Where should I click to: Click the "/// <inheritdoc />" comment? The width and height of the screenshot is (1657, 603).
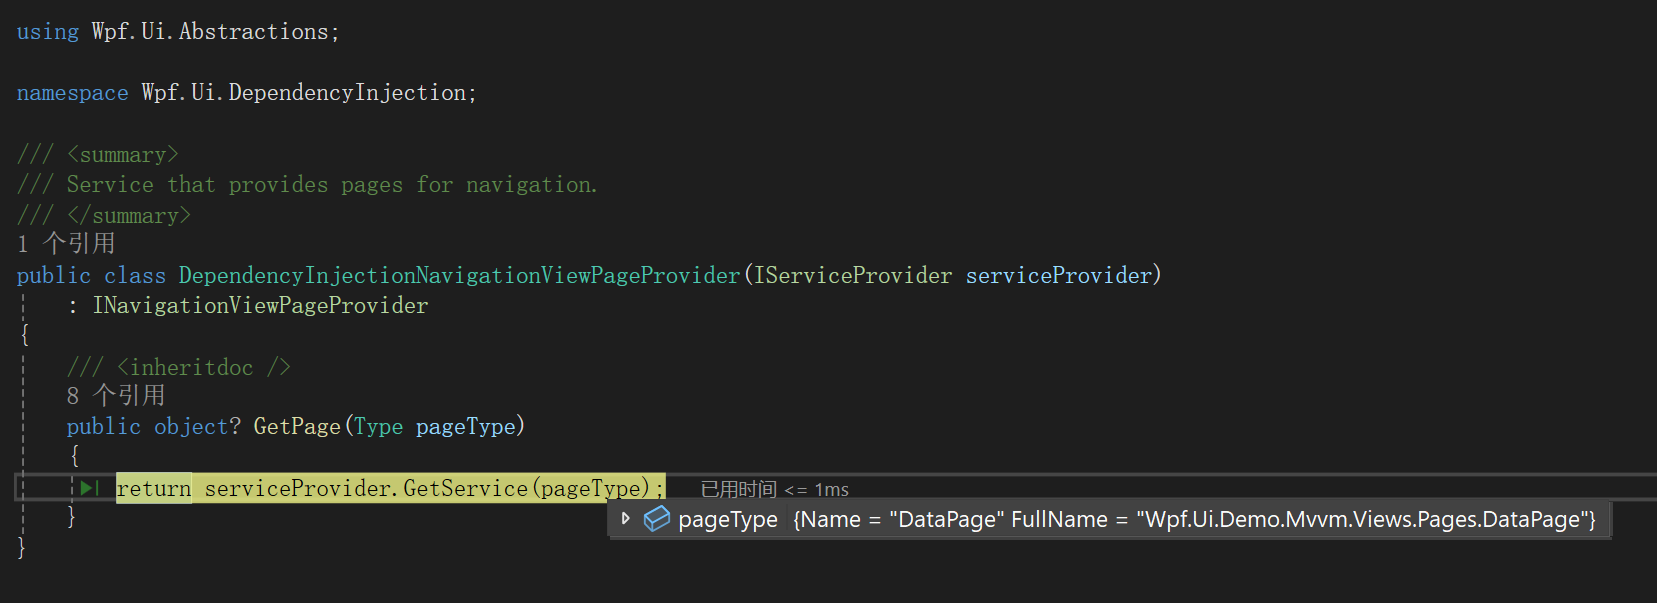(x=179, y=367)
